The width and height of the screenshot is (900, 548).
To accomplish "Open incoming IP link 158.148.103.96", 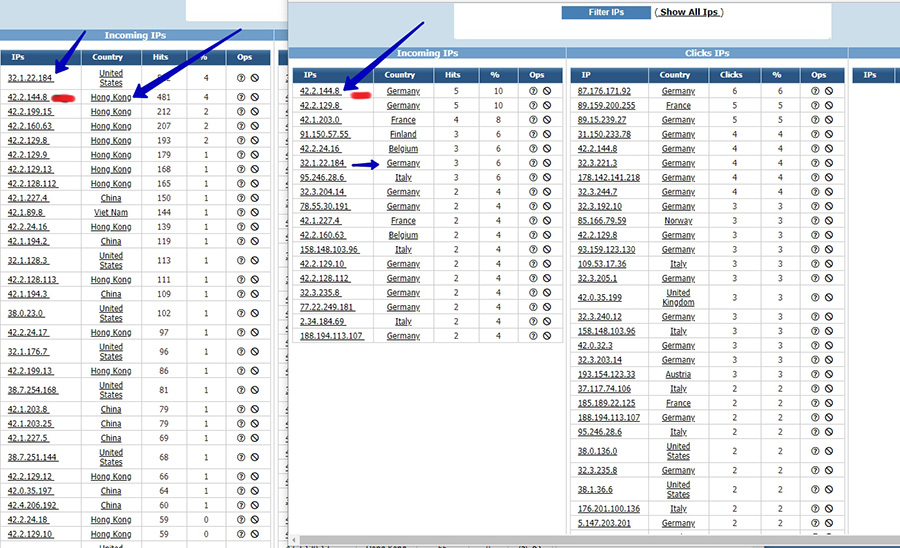I will tap(329, 250).
